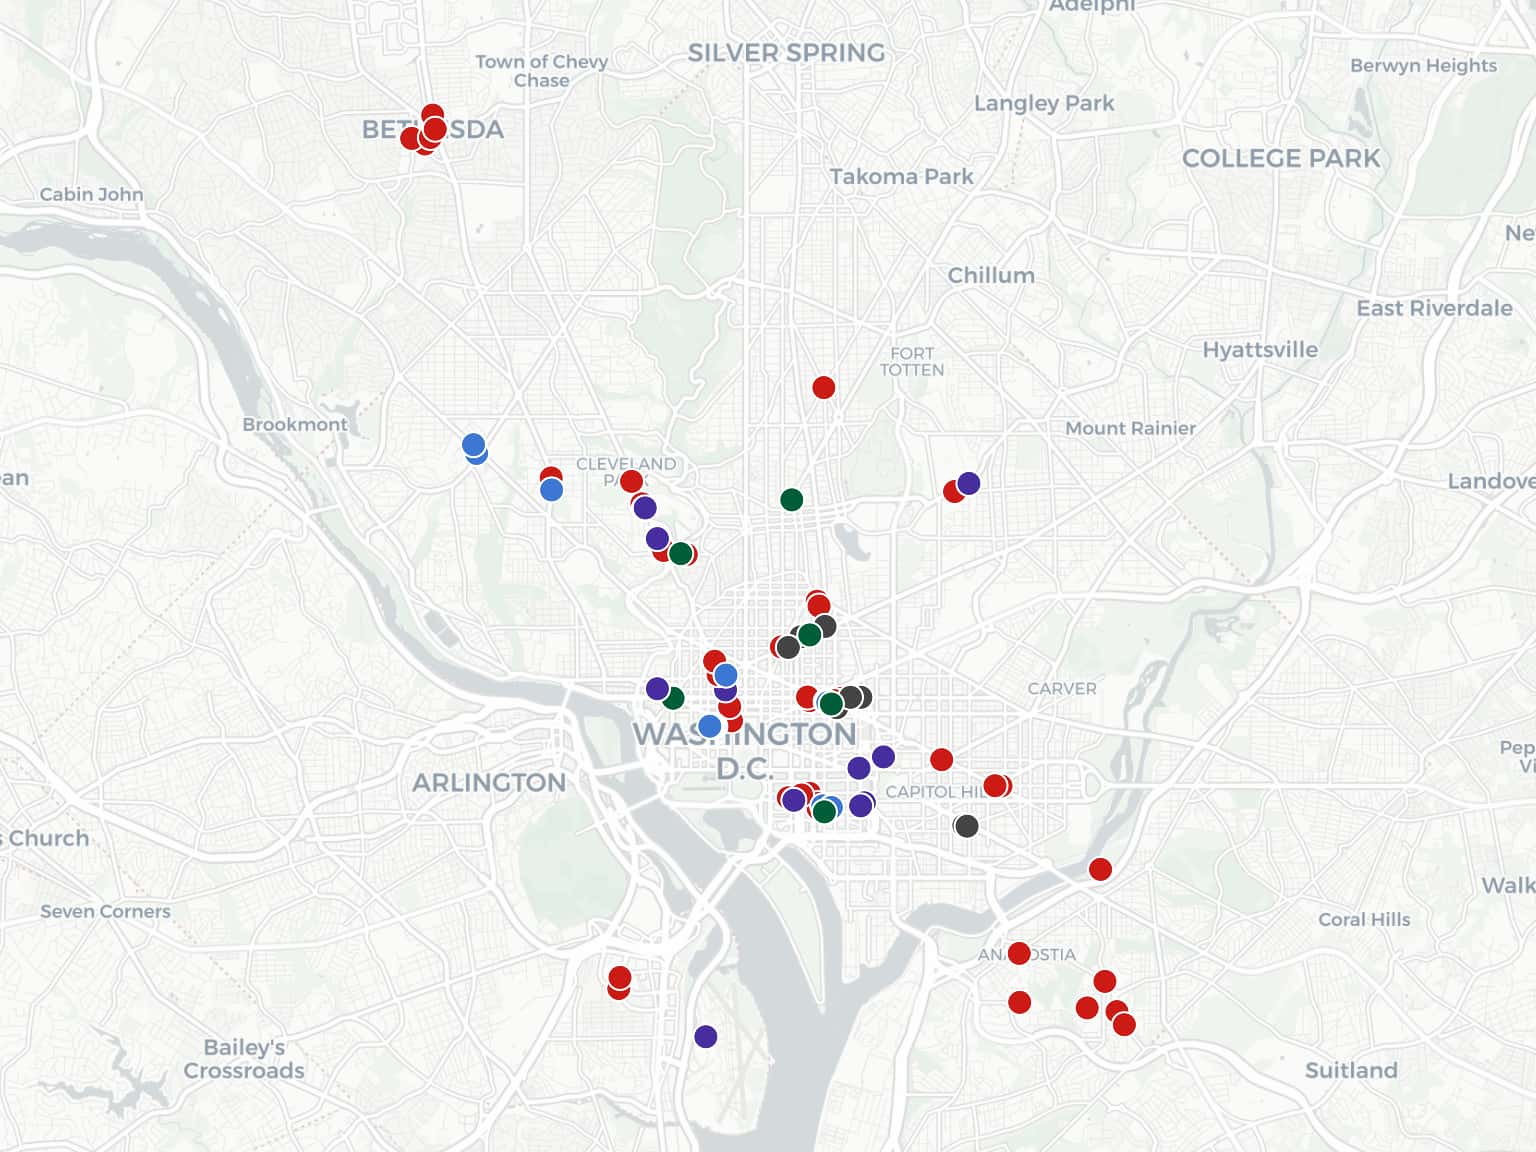The width and height of the screenshot is (1536, 1152).
Task: Select the Hyattsville place label
Action: tap(1259, 350)
